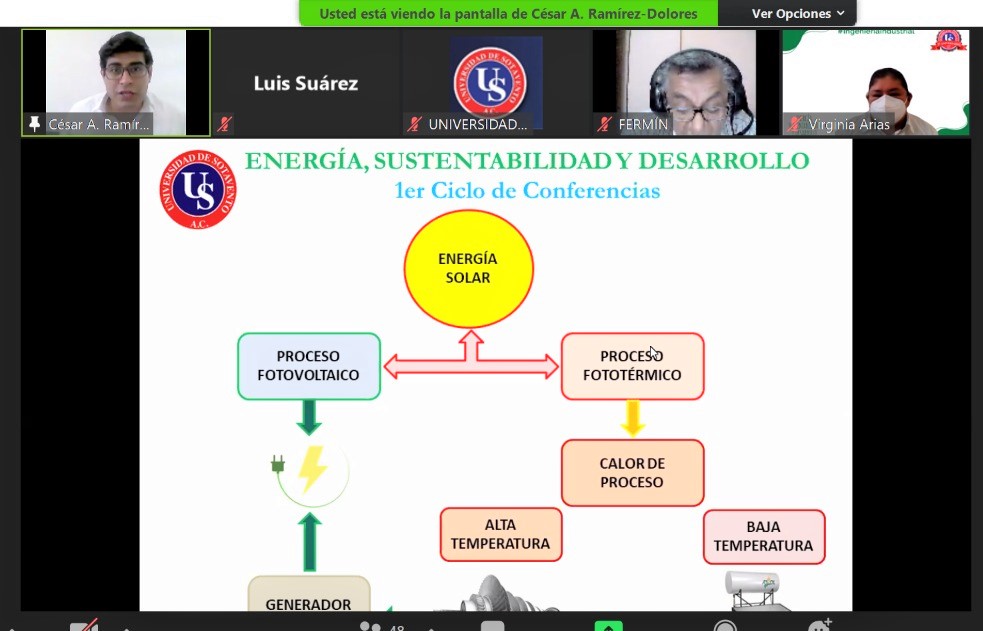Select Virginia Arias's video thumbnail

876,82
